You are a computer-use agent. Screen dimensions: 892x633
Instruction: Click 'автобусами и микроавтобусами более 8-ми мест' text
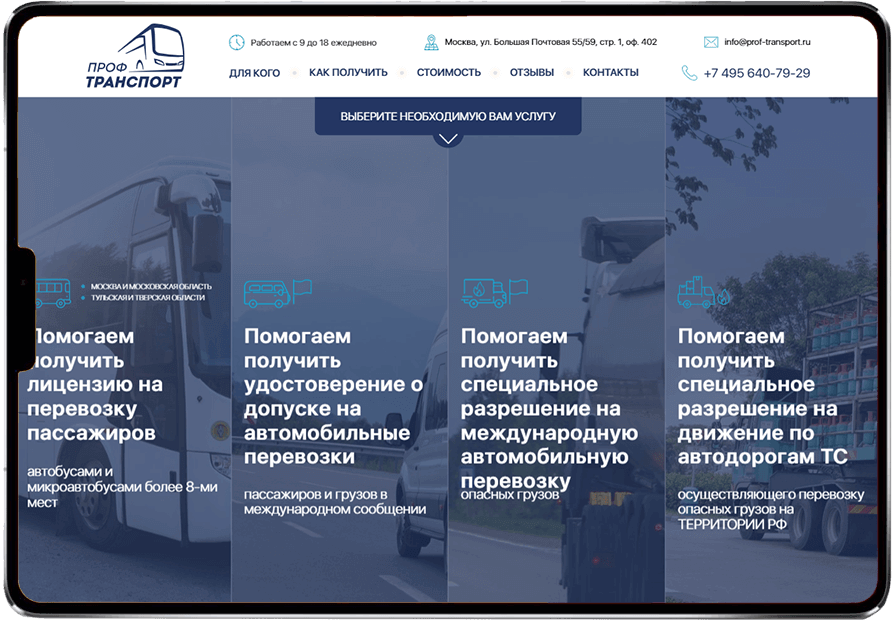pos(122,487)
